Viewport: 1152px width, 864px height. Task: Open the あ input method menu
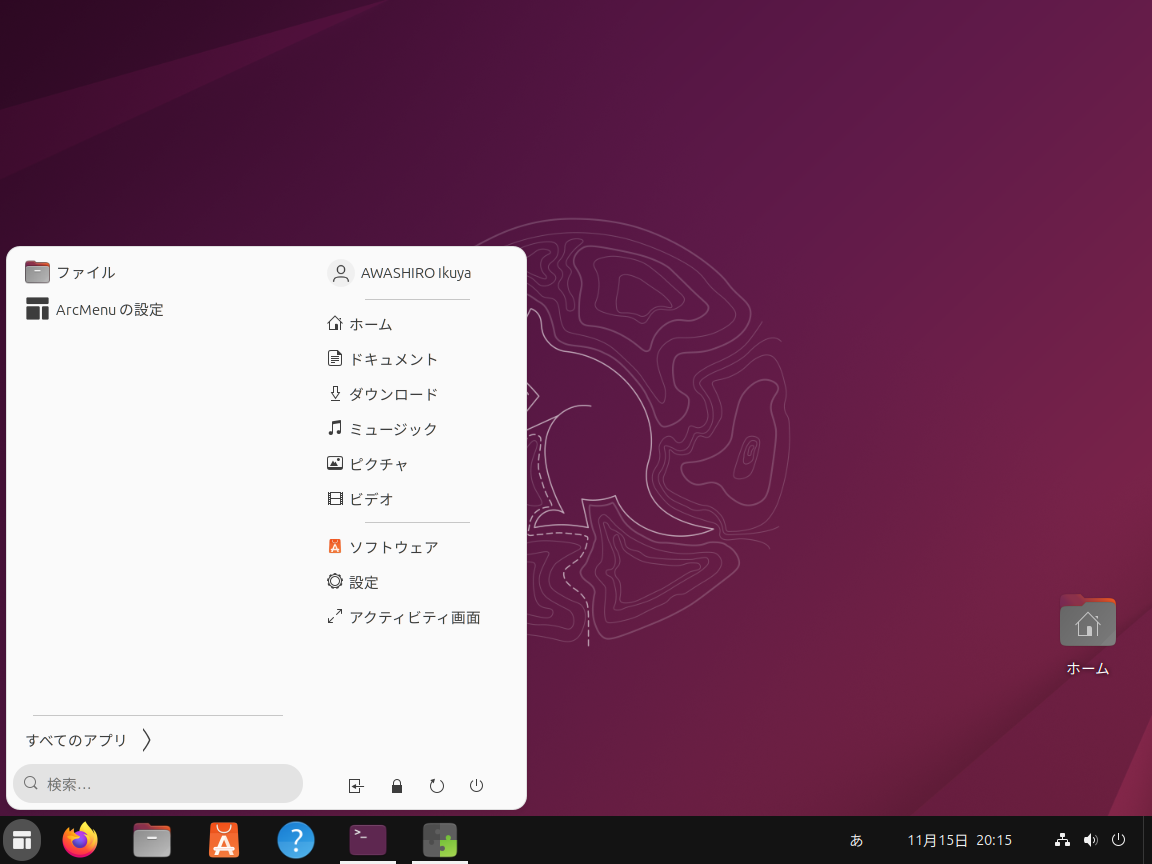point(856,840)
